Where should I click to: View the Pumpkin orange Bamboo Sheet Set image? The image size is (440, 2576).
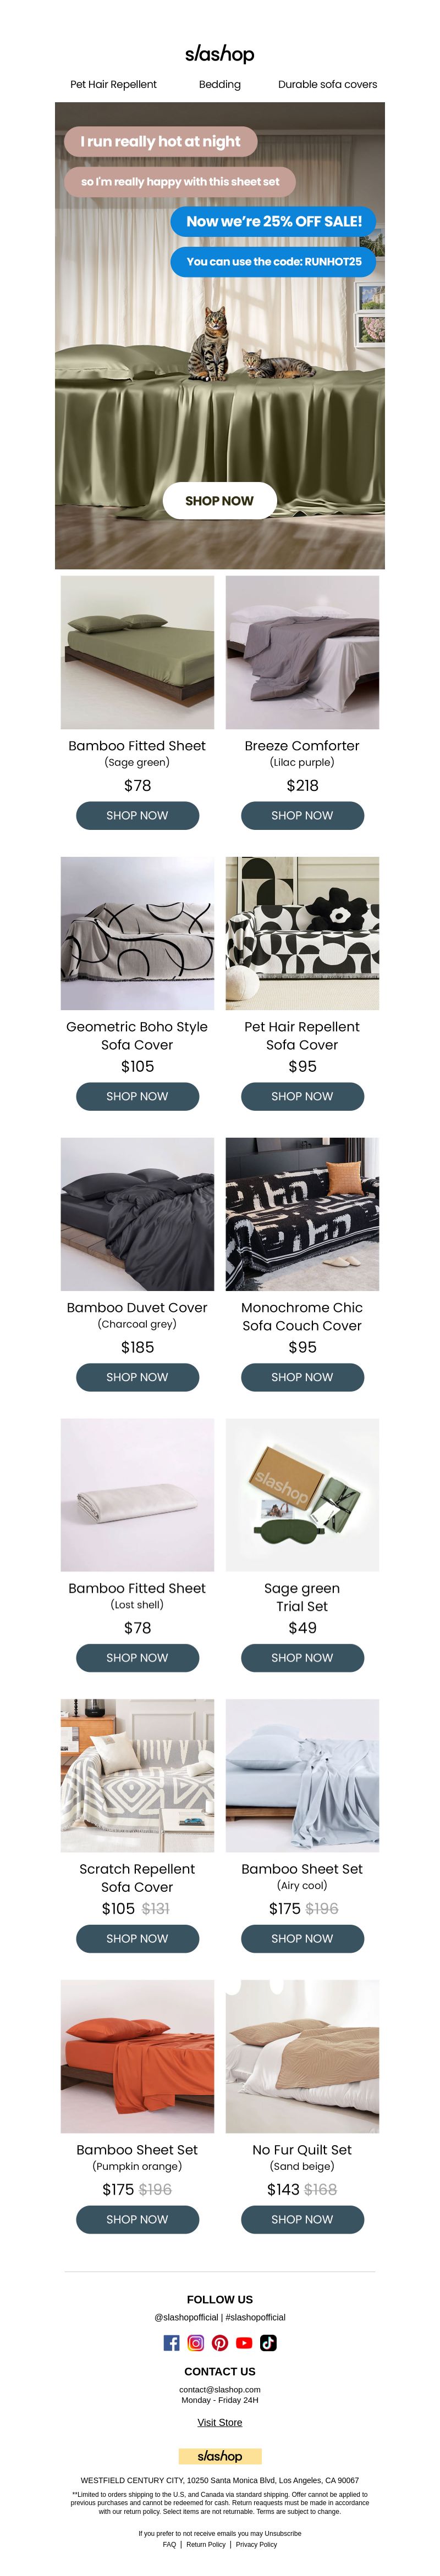click(x=137, y=2056)
